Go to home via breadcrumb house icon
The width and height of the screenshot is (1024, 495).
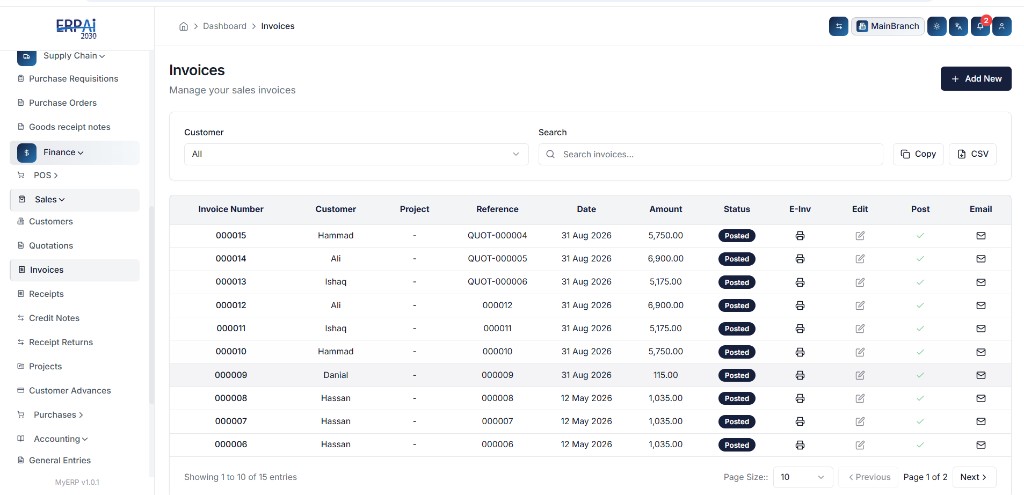coord(184,26)
